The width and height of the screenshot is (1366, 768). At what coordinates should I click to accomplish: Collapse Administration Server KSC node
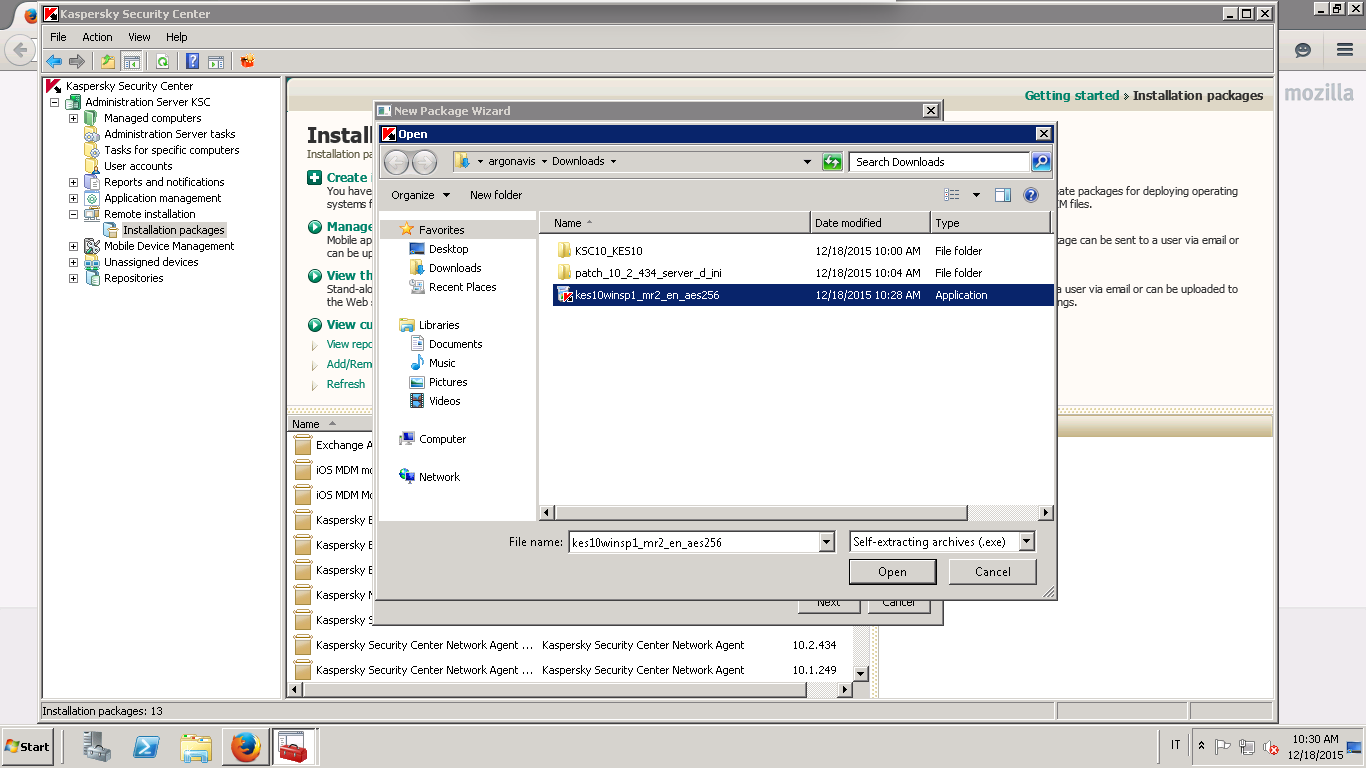click(x=54, y=102)
